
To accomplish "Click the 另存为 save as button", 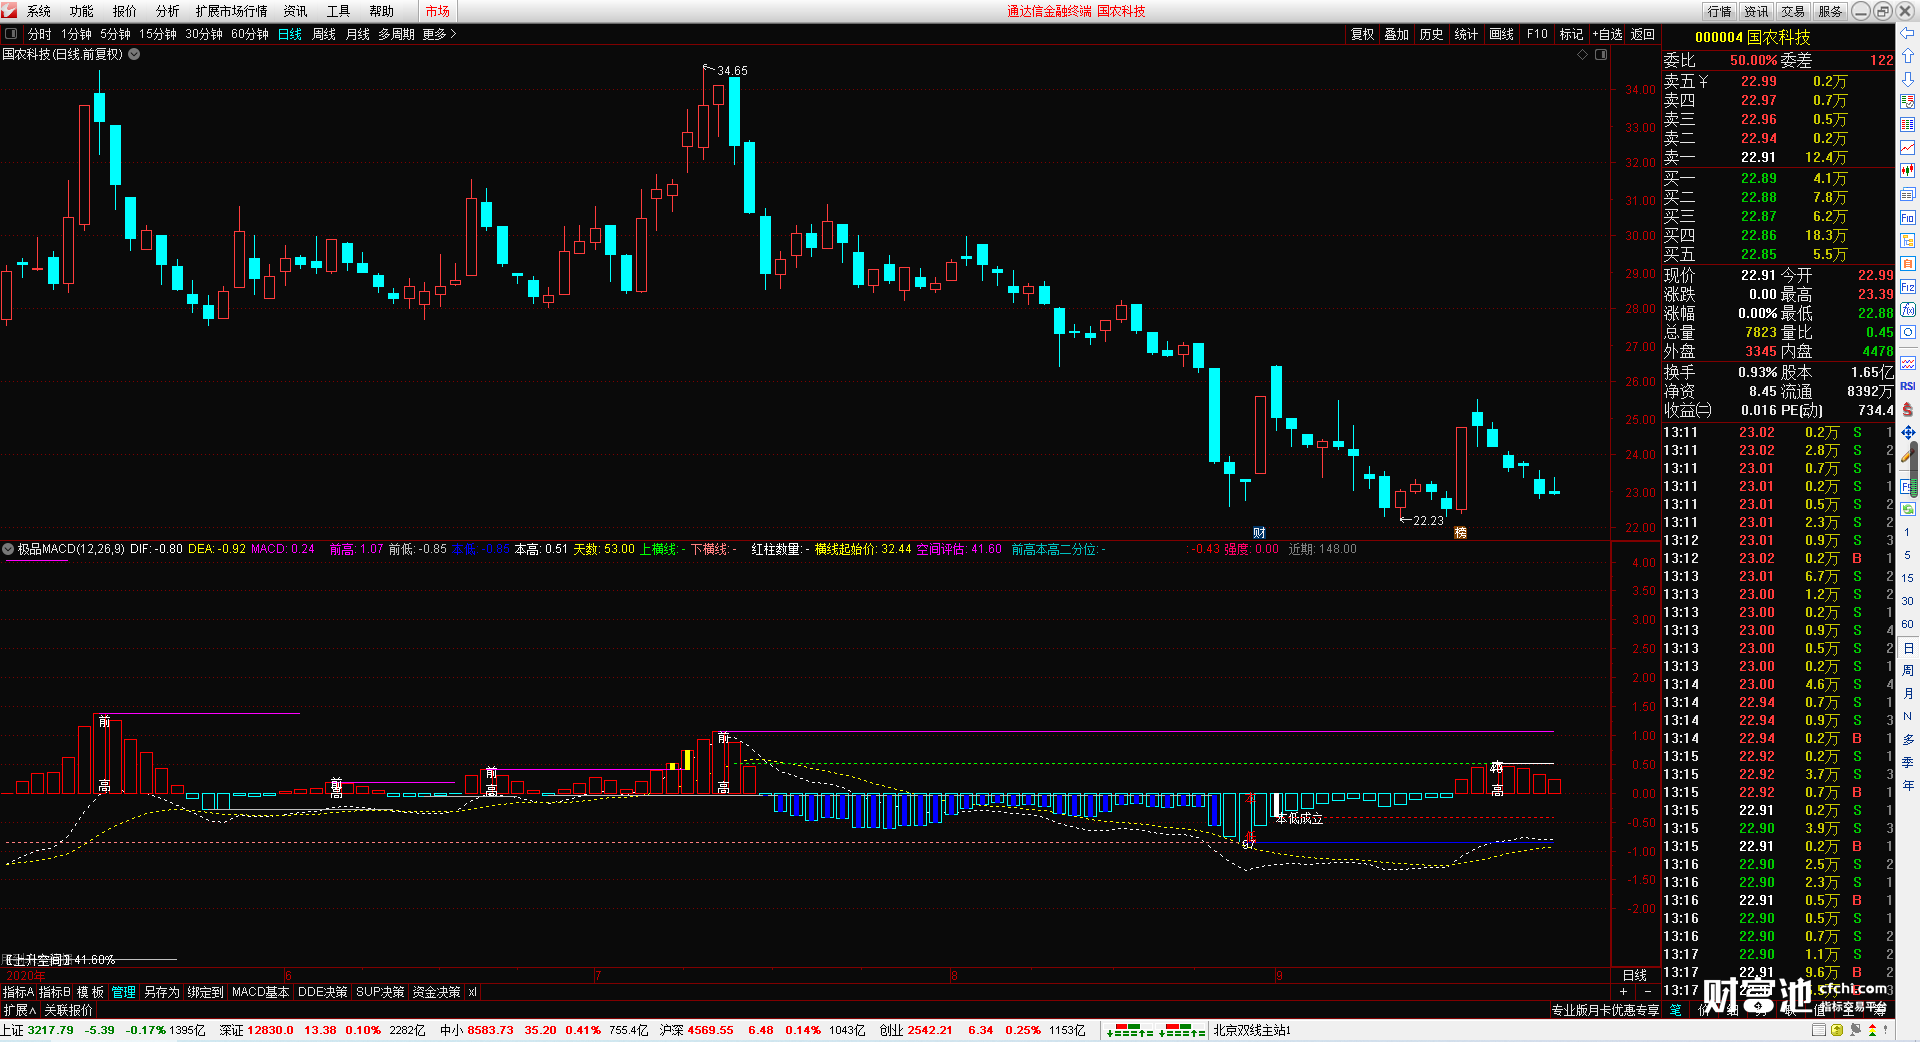I will 162,992.
